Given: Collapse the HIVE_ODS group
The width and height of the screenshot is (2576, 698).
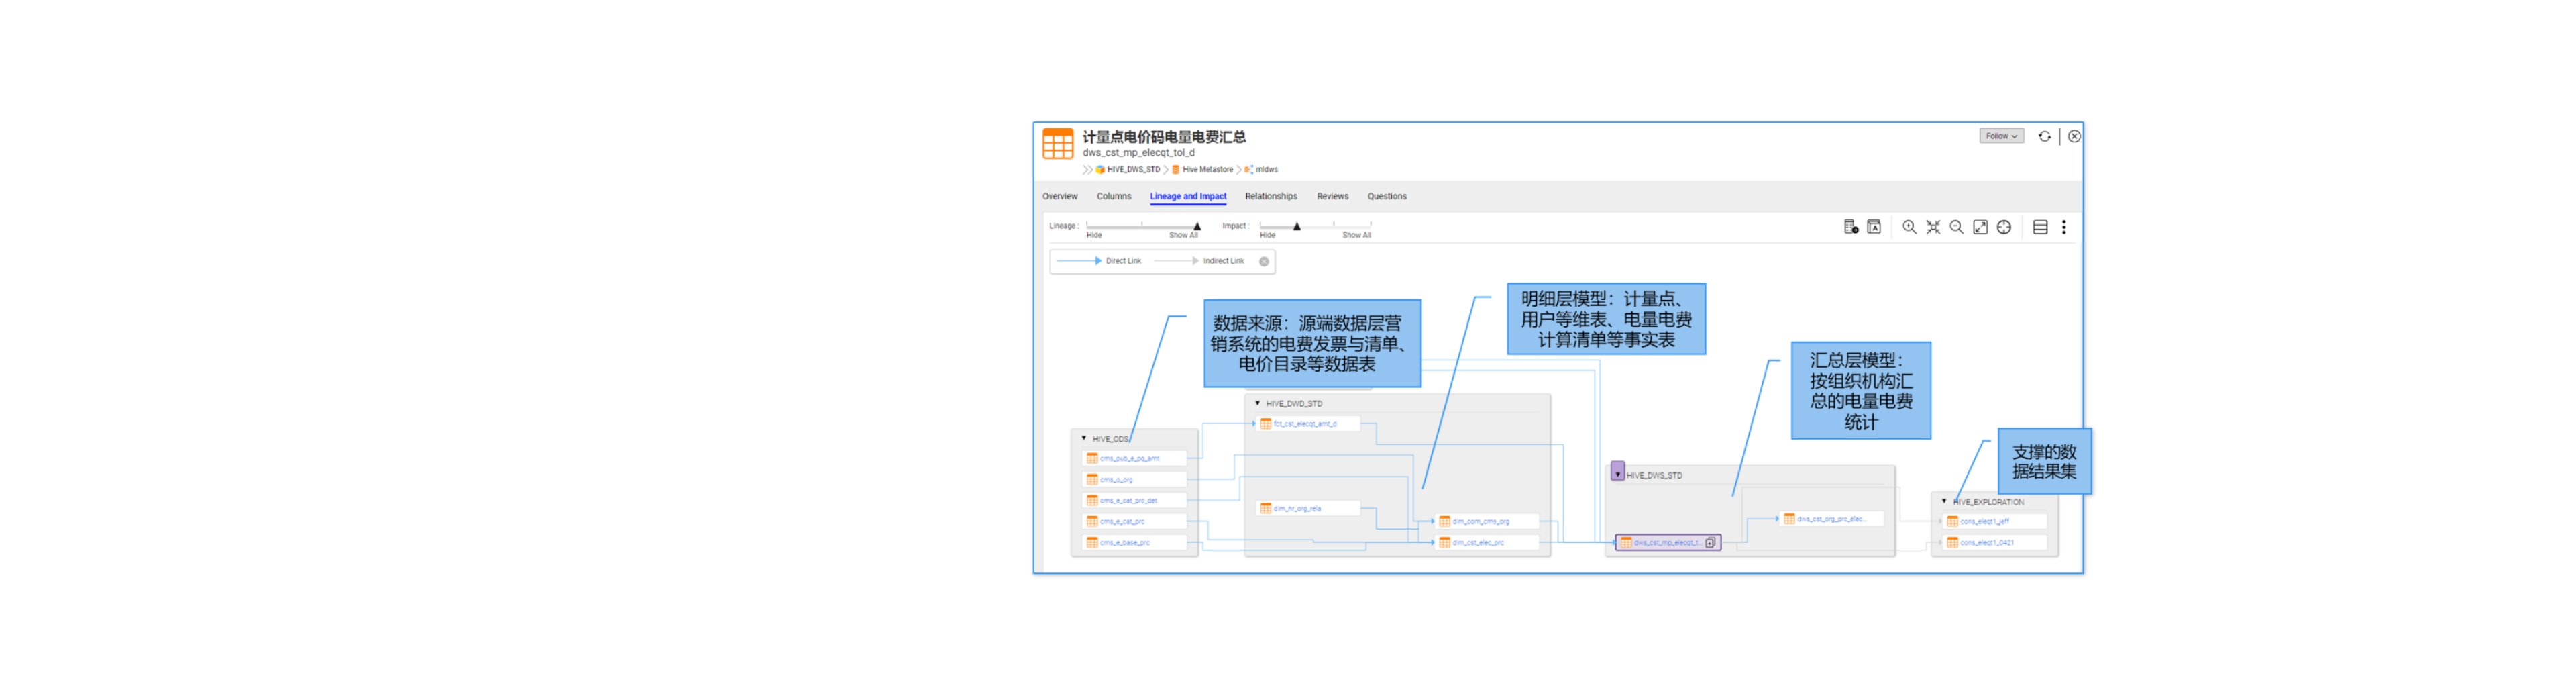Looking at the screenshot, I should [1083, 438].
